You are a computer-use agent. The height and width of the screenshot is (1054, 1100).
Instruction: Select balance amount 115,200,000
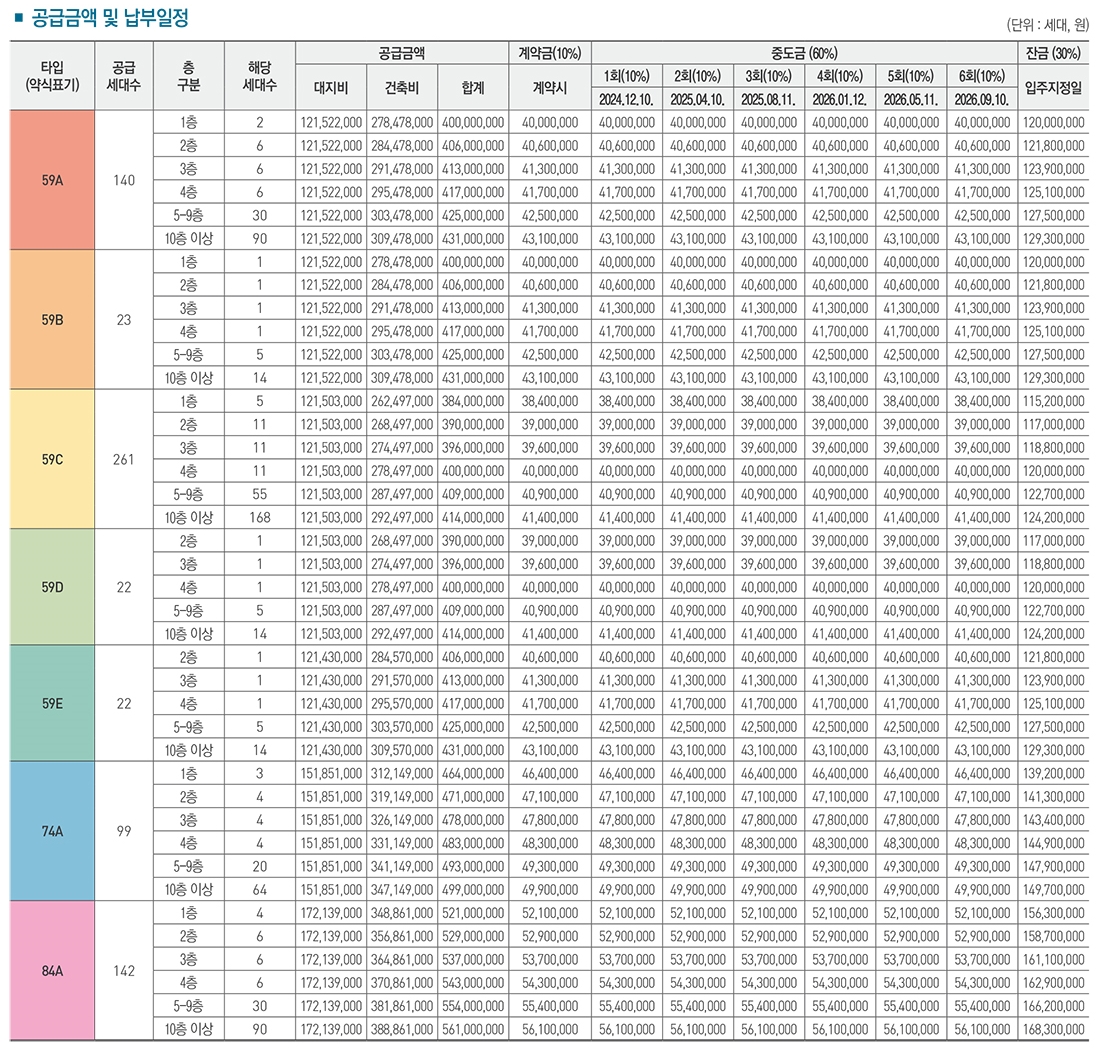click(x=1054, y=401)
